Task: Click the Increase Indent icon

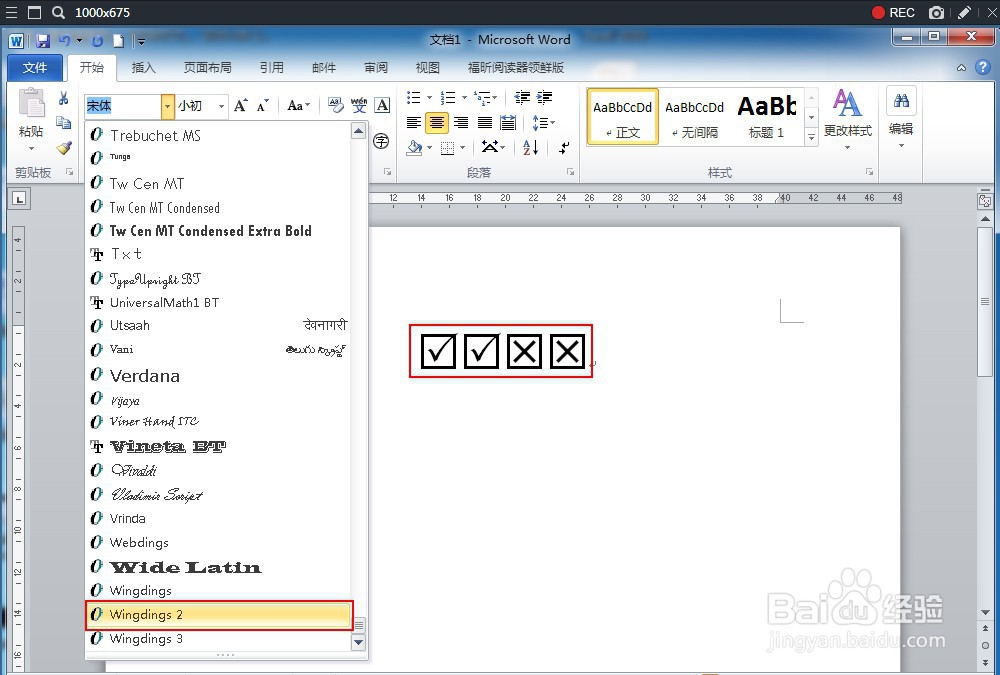Action: pyautogui.click(x=545, y=98)
